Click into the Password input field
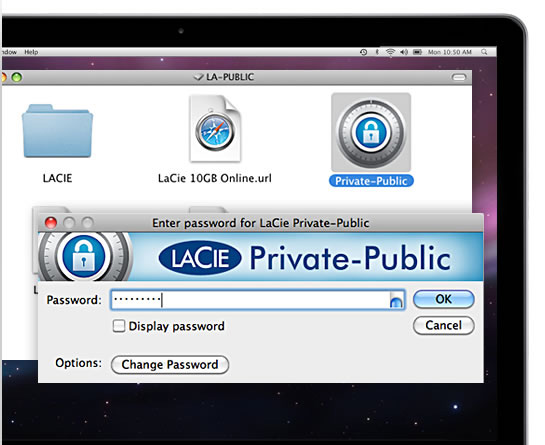This screenshot has height=445, width=545. (x=258, y=300)
